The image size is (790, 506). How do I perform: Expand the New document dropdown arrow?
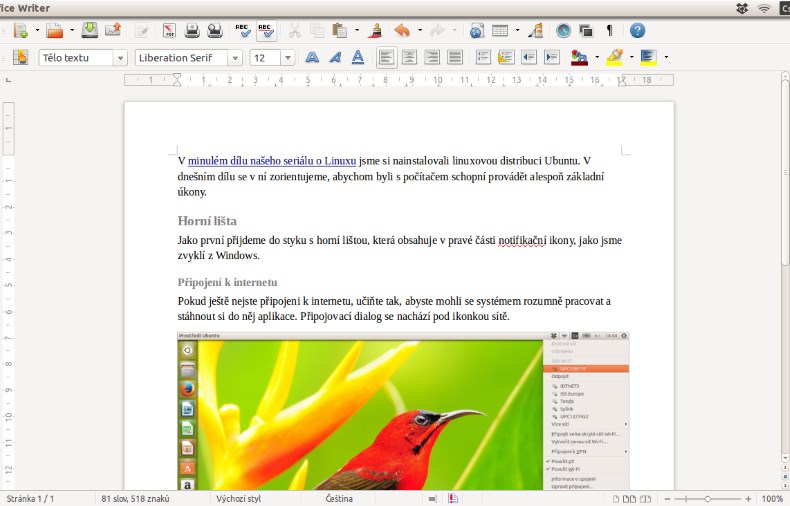pyautogui.click(x=37, y=31)
